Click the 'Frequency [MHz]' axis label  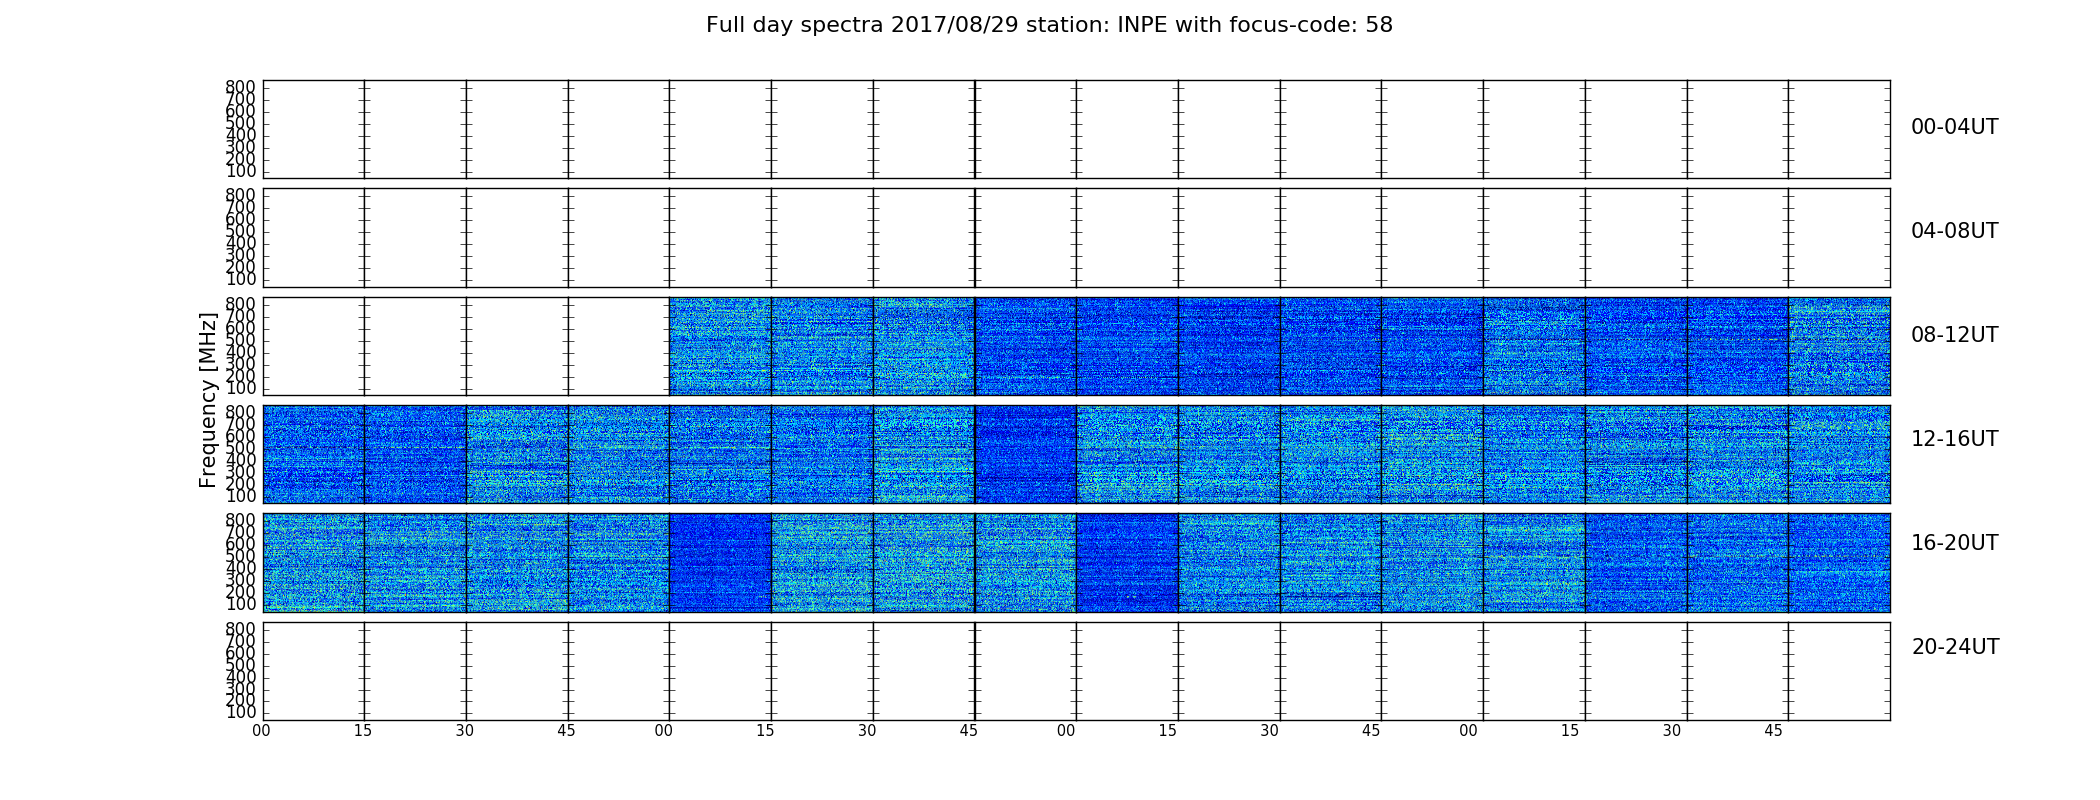[208, 400]
